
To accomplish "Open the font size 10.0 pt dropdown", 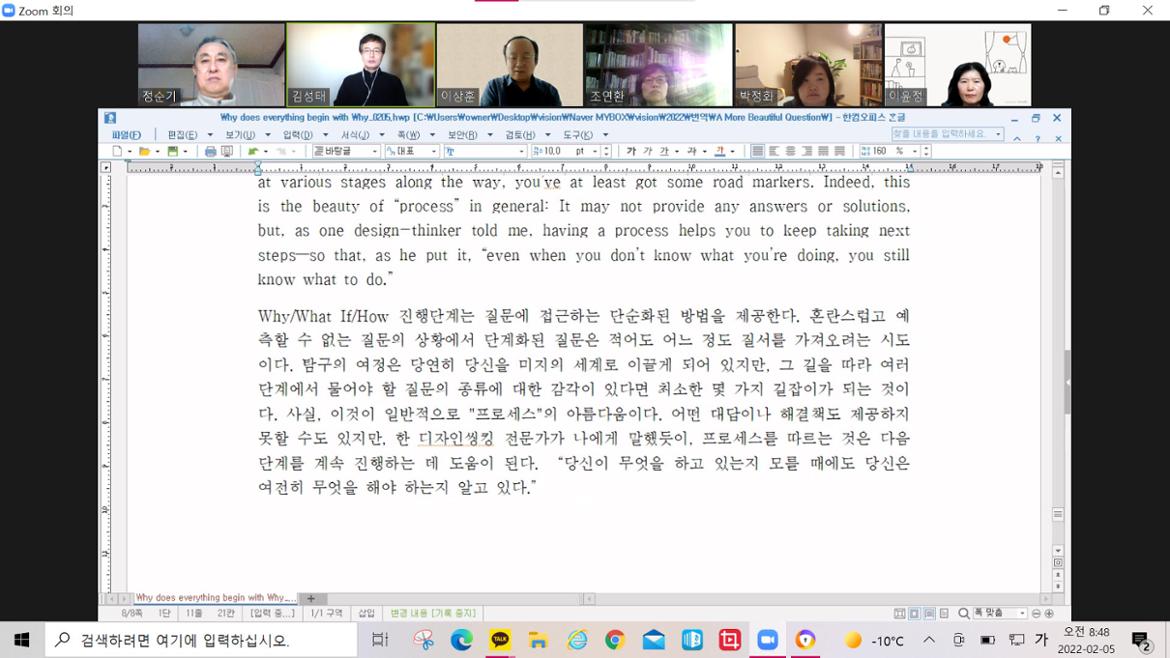I will (593, 151).
